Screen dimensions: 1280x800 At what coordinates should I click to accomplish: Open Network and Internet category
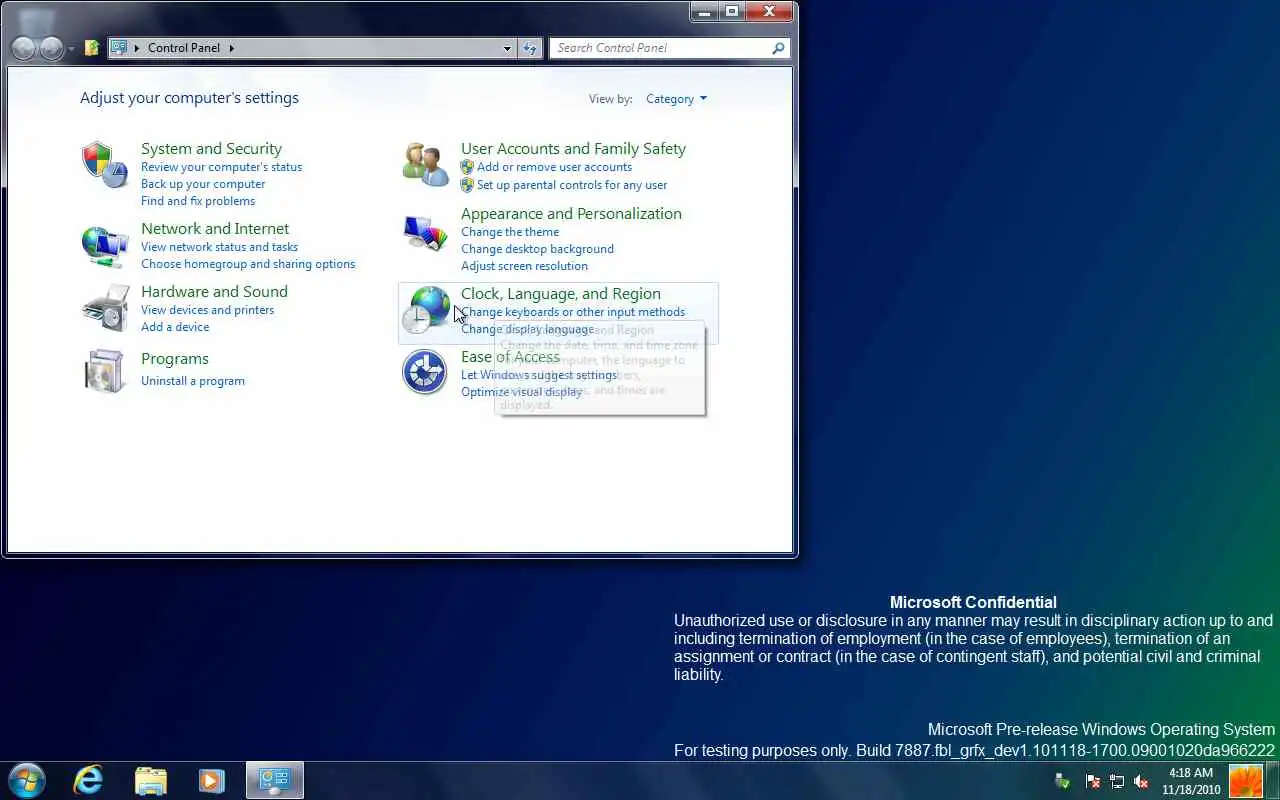(x=215, y=229)
